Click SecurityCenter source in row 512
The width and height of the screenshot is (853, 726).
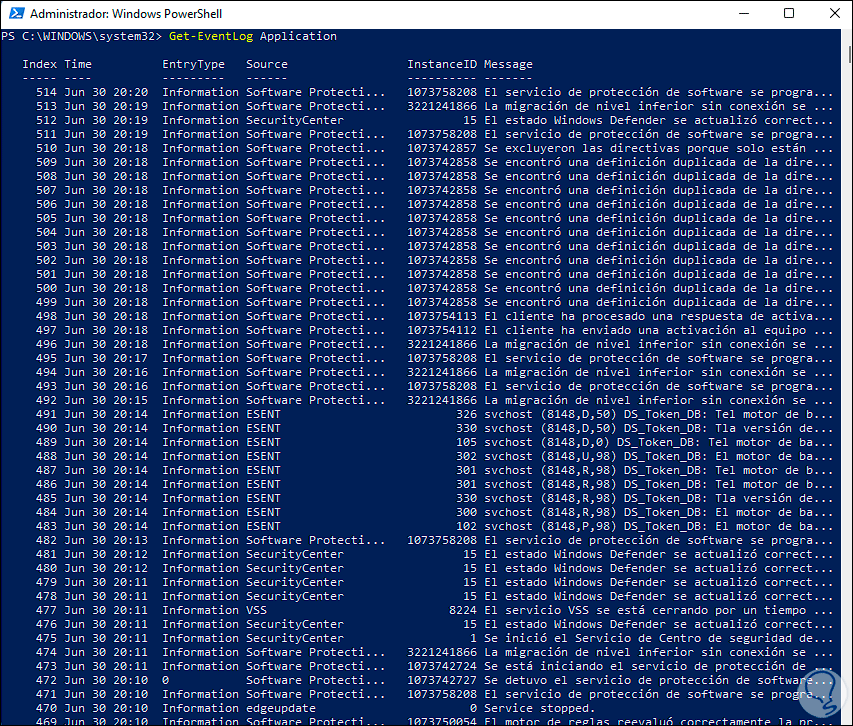[295, 120]
